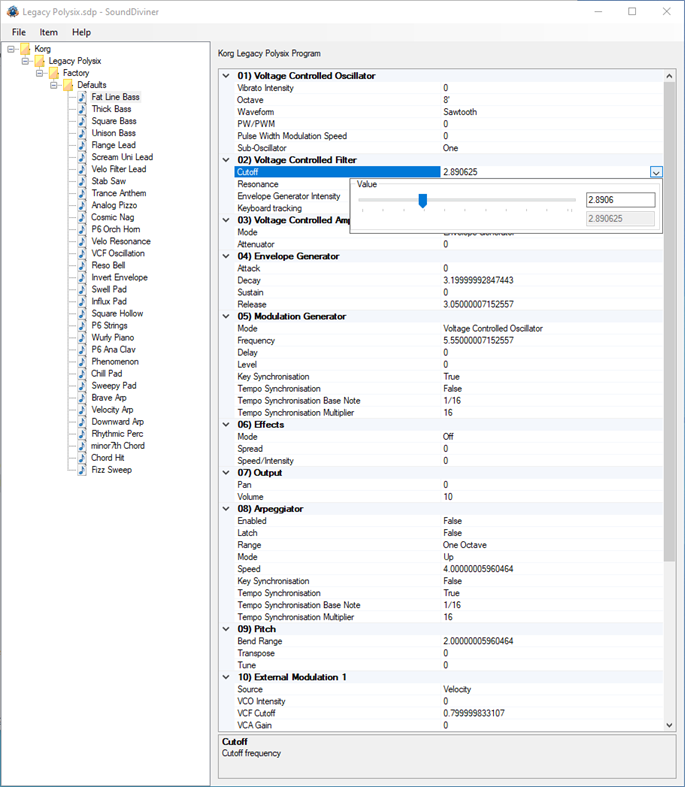Image resolution: width=685 pixels, height=787 pixels.
Task: Maximize the SoundDiviner window
Action: 632,12
